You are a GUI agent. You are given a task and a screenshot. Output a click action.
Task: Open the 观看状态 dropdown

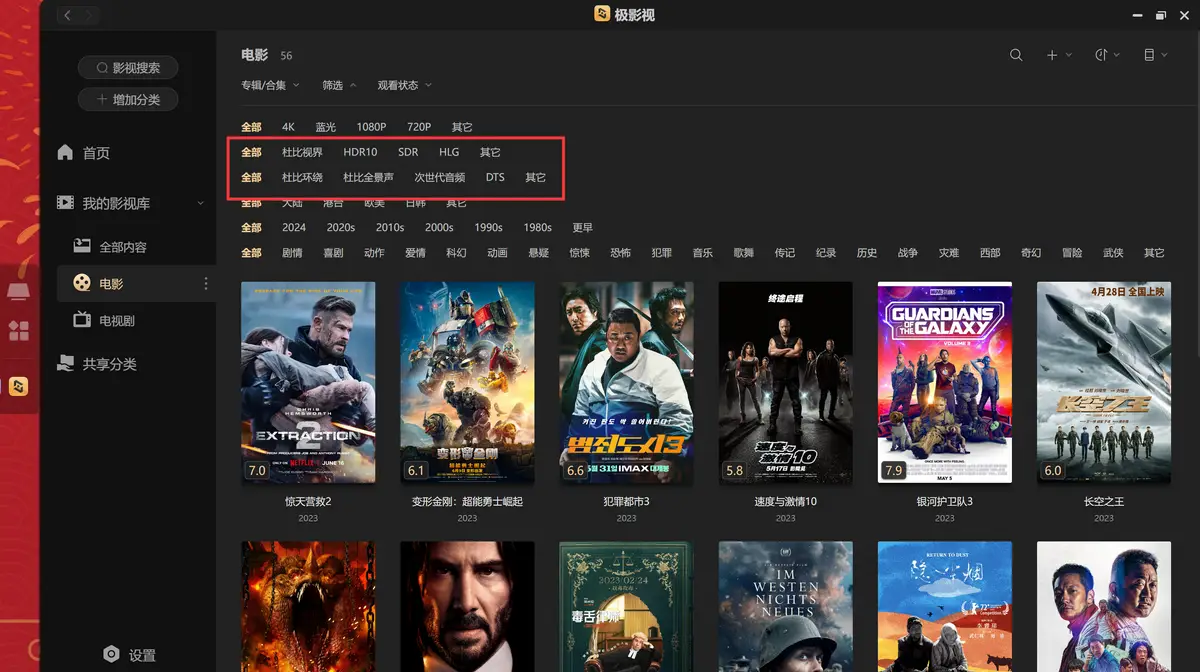[x=405, y=85]
